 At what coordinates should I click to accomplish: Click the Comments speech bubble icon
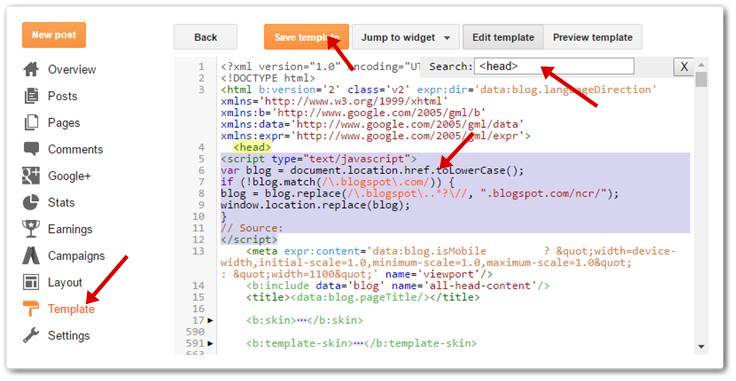tap(31, 149)
